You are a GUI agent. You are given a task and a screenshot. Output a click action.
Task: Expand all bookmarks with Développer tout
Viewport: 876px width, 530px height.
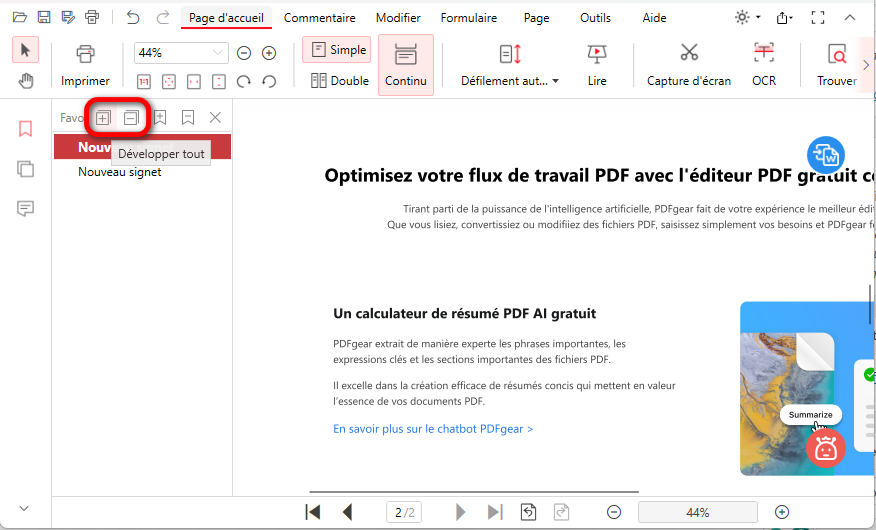click(103, 118)
